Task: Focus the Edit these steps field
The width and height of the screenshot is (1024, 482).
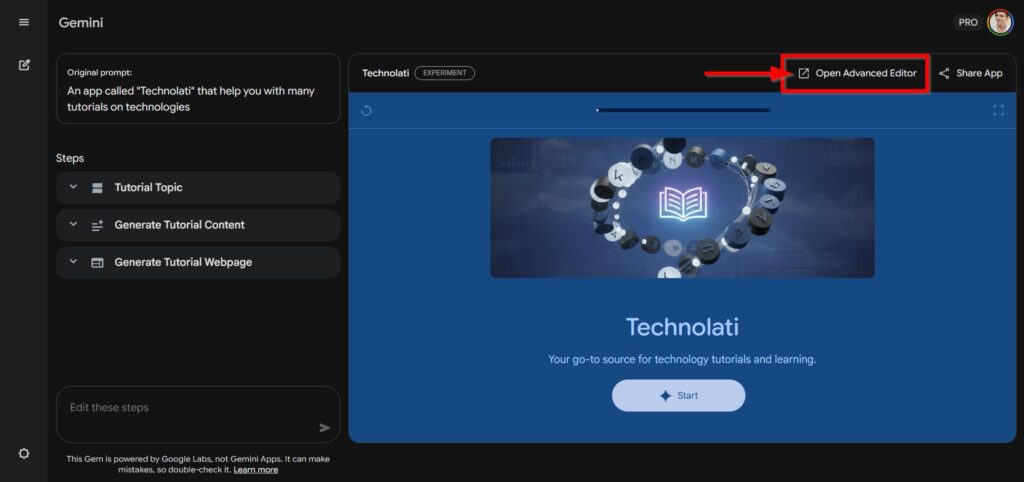Action: pyautogui.click(x=185, y=408)
